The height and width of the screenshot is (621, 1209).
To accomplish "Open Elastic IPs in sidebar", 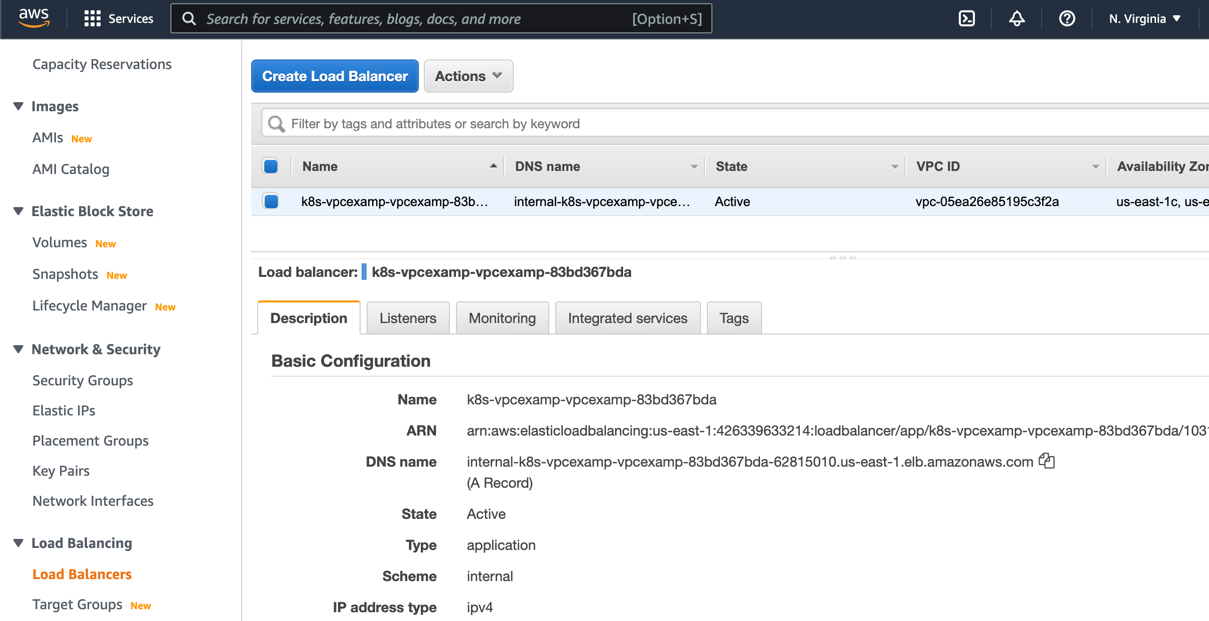I will pos(64,410).
